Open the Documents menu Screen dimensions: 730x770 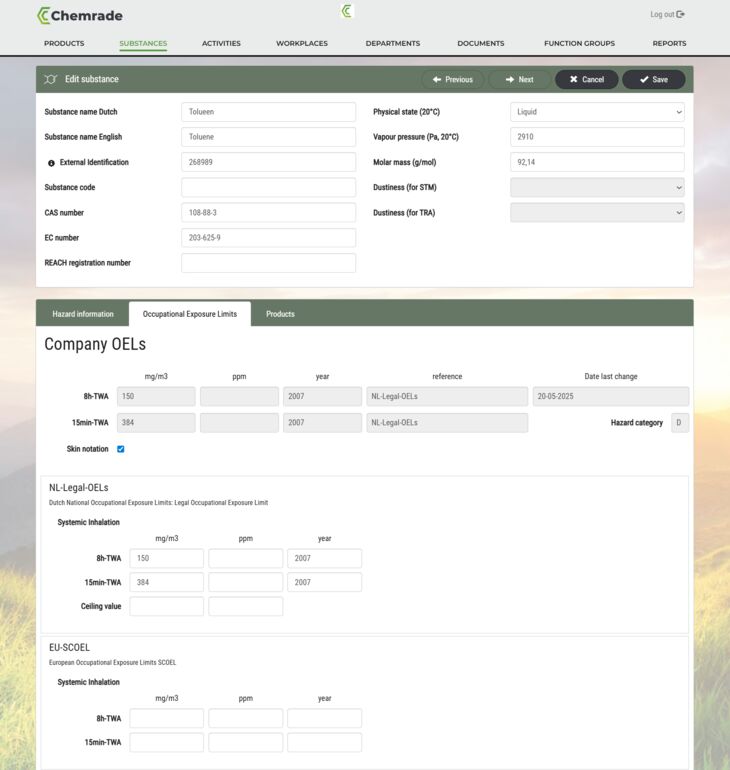pyautogui.click(x=481, y=43)
